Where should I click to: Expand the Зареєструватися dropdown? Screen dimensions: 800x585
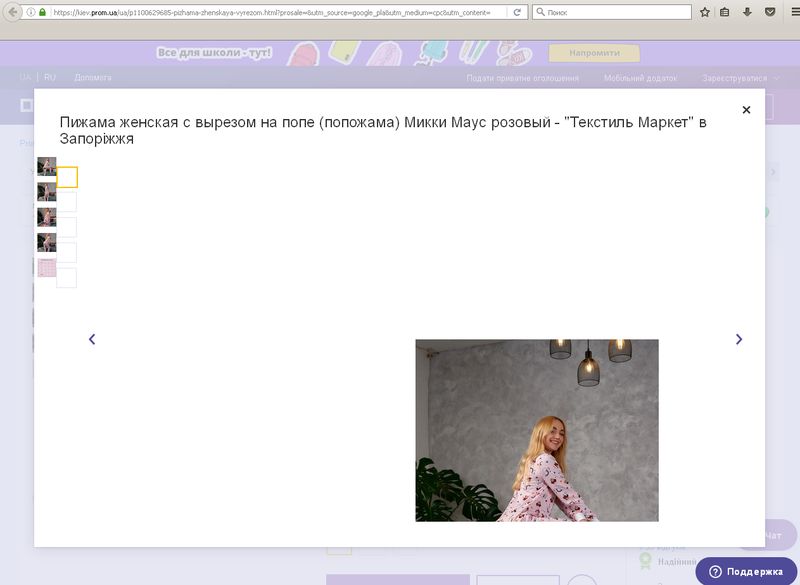[x=741, y=78]
